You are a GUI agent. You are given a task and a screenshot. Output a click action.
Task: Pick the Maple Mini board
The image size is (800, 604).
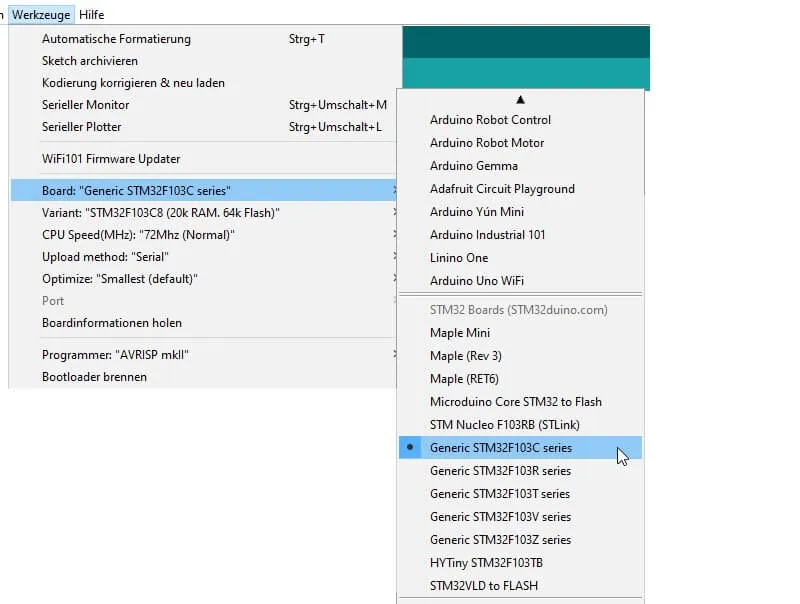[x=460, y=333]
